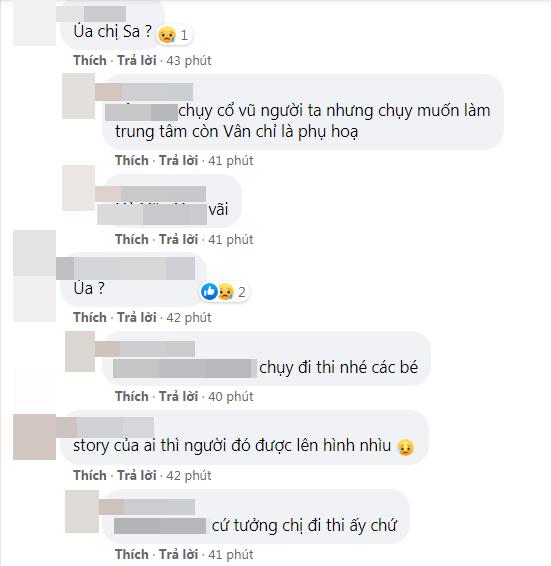The height and width of the screenshot is (566, 551).
Task: Reply to the comment ending with 'vãi'
Action: 179,239
